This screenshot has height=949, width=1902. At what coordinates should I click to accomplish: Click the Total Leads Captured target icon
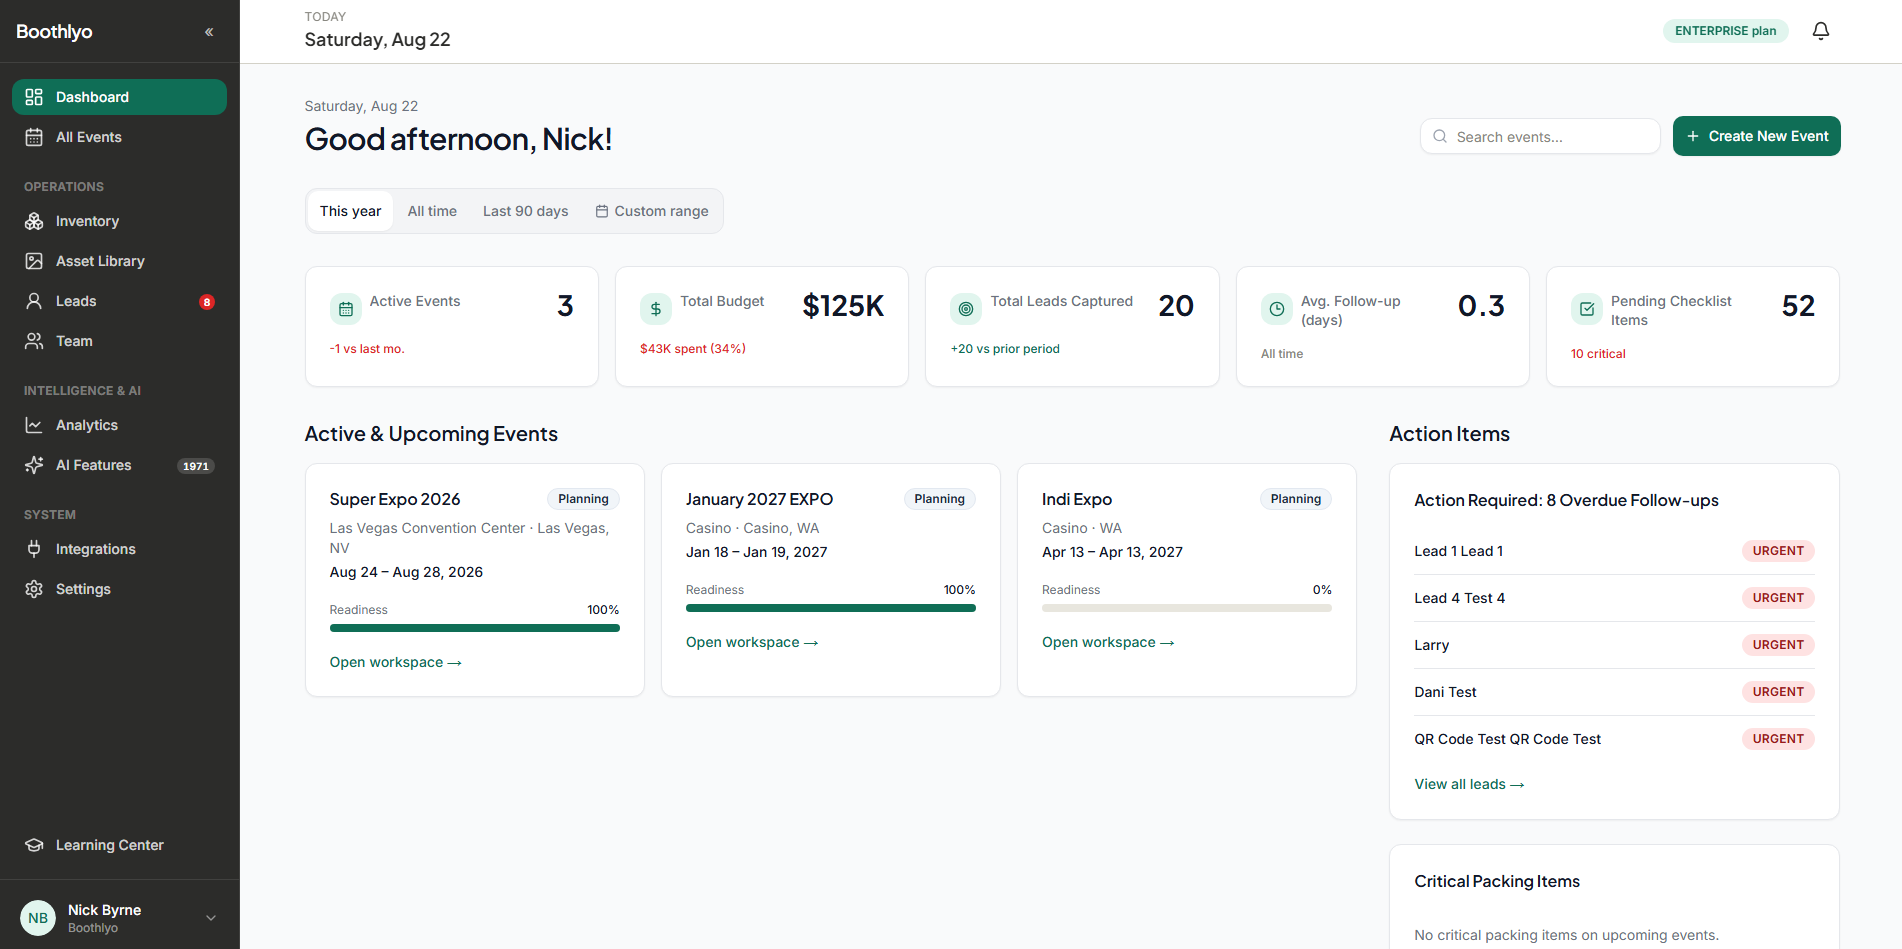tap(966, 309)
